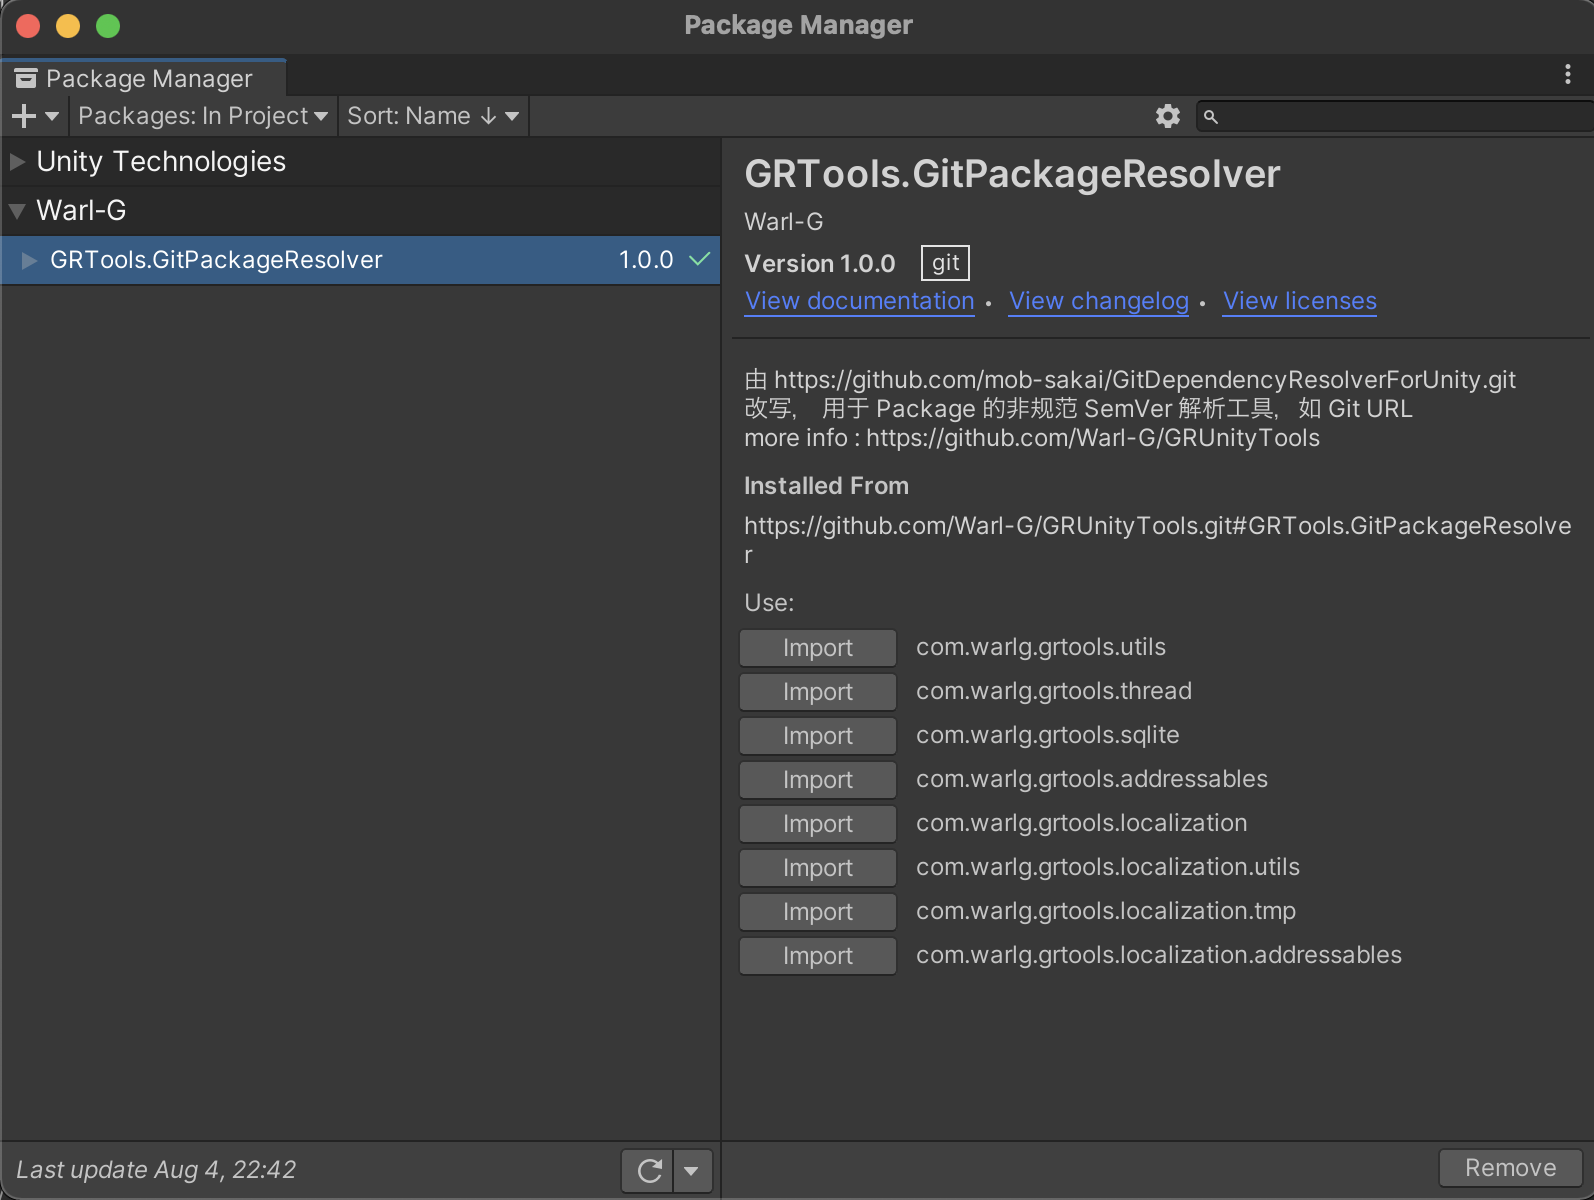Open View changelog link
Viewport: 1594px width, 1200px height.
[1099, 301]
